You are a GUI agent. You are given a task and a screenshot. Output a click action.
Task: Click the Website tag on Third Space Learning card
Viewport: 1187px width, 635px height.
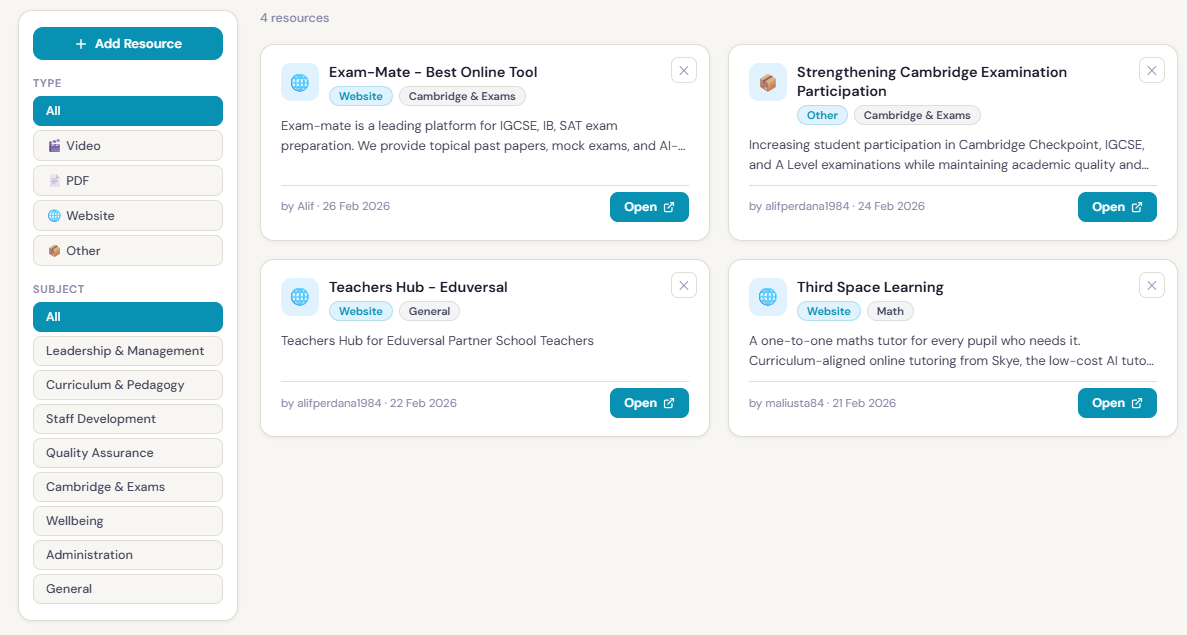pyautogui.click(x=829, y=311)
